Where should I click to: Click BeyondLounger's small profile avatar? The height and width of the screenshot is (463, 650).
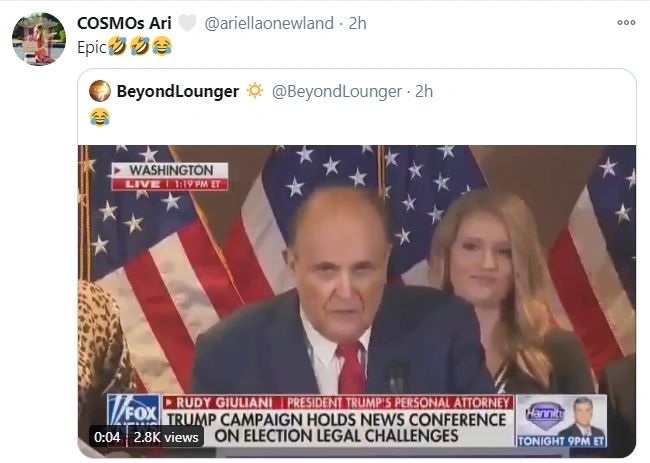click(100, 91)
